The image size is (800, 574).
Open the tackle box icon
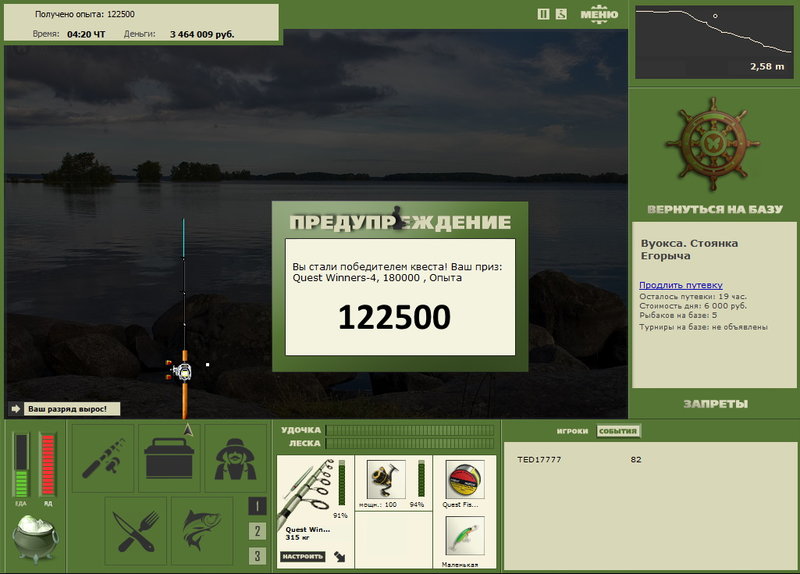169,458
